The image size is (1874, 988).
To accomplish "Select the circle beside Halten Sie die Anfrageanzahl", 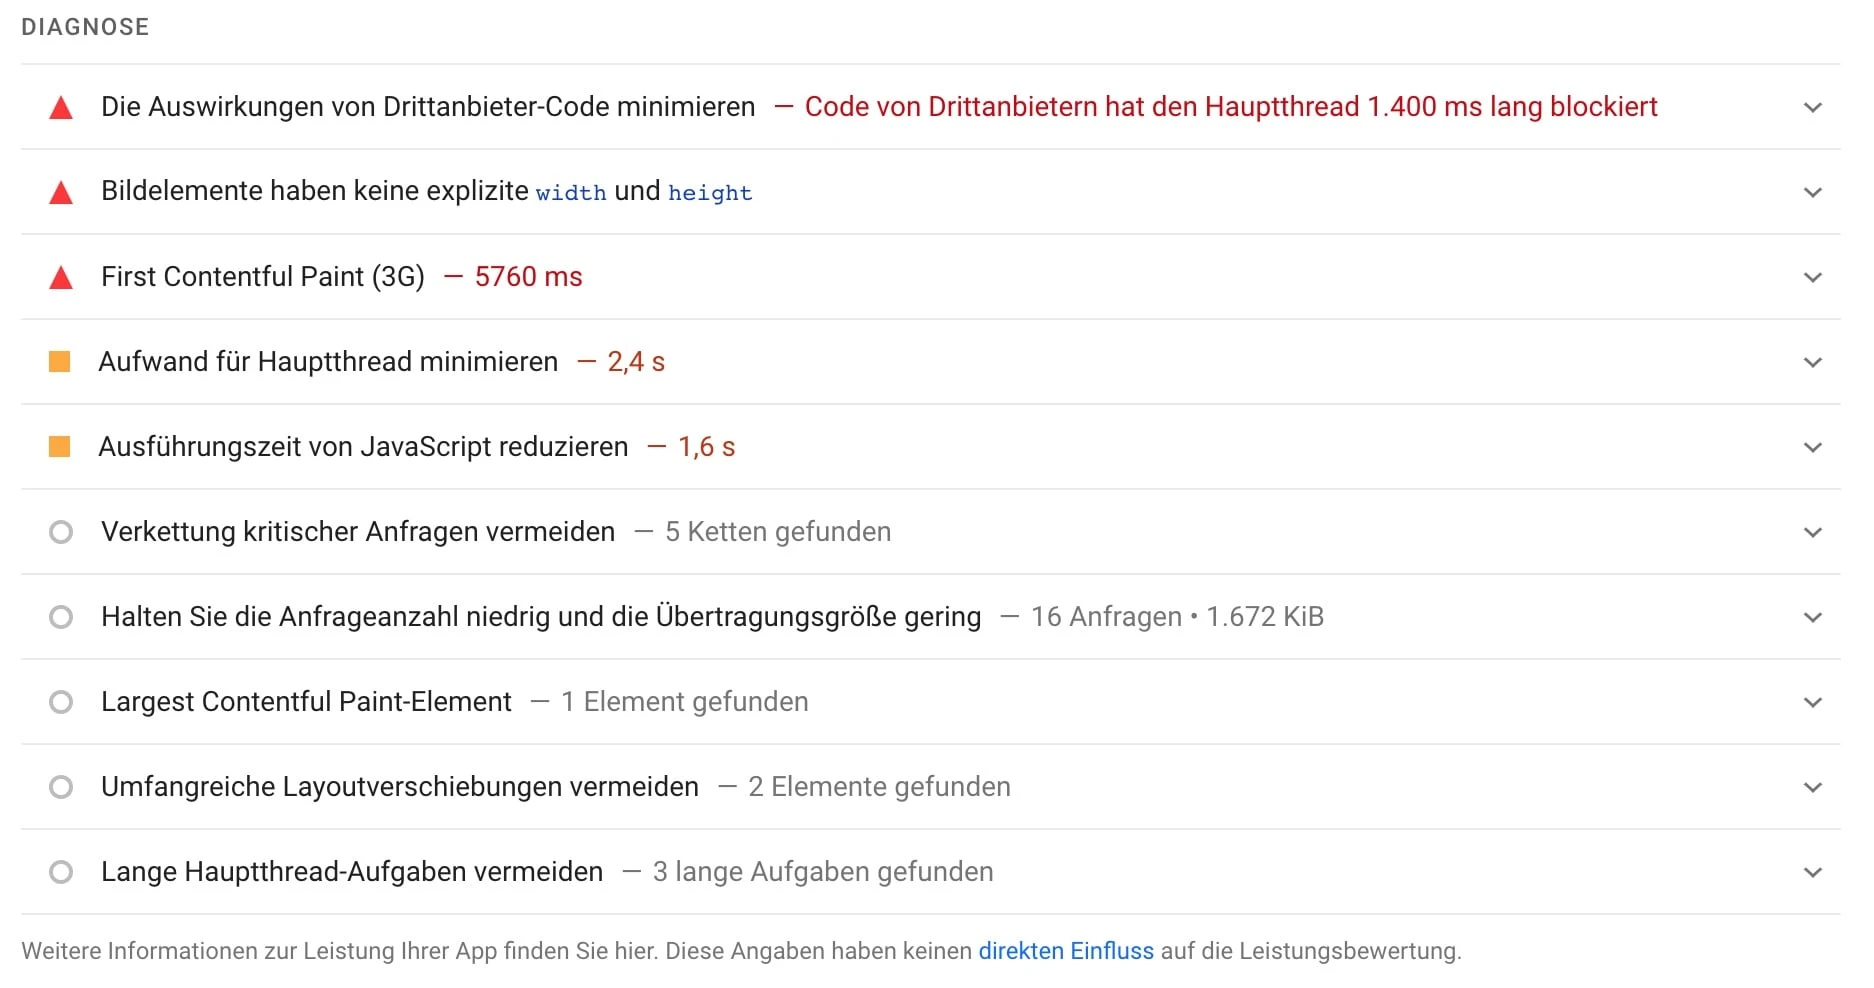I will (x=61, y=616).
